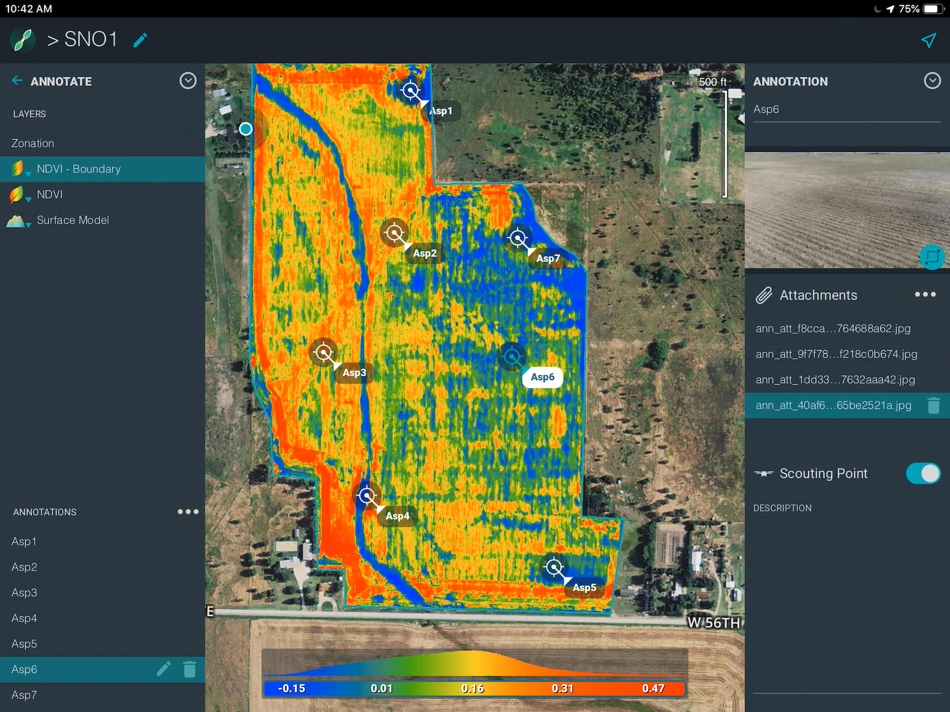Select the Asp1 marker on the map

click(411, 91)
